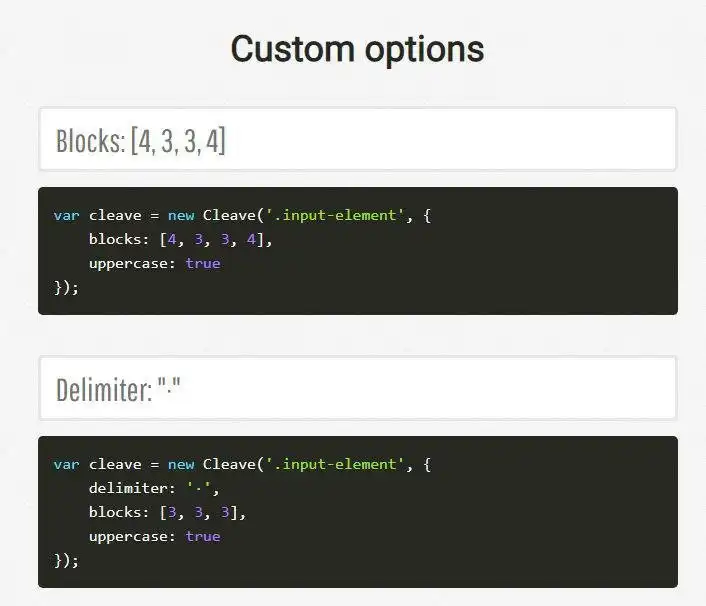
Task: Click the Custom options heading
Action: tap(357, 48)
